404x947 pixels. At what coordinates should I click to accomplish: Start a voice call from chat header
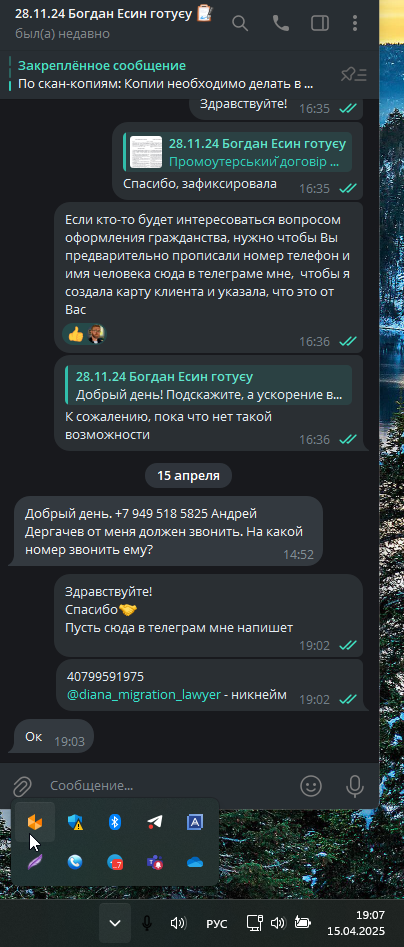coord(280,24)
